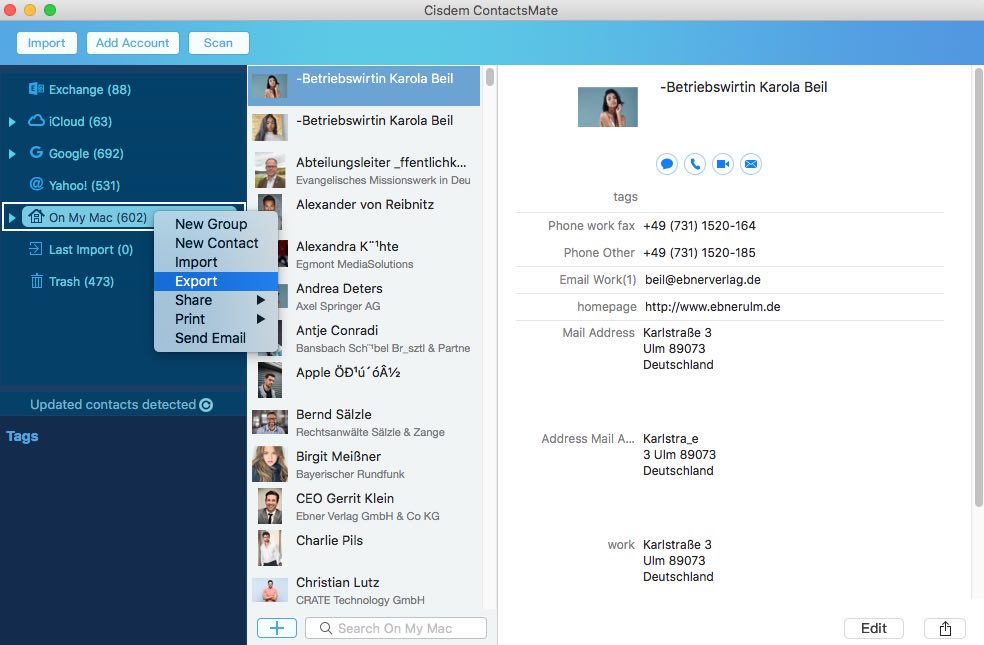Click the magnifier icon in the search field
The width and height of the screenshot is (984, 645).
326,628
